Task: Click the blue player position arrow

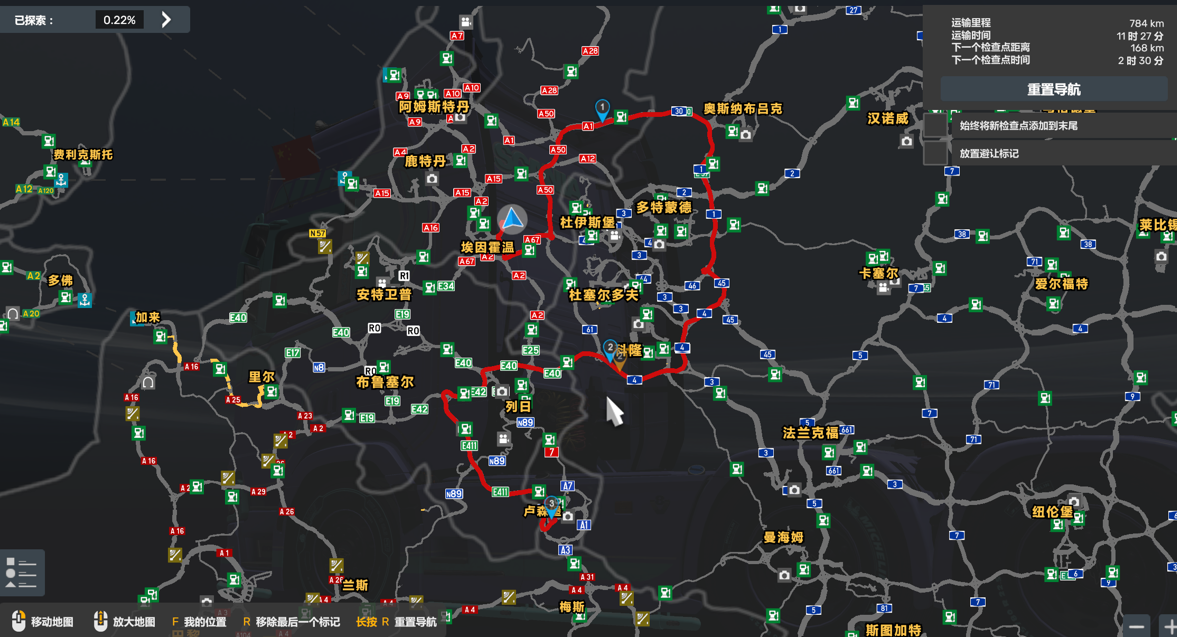Action: pyautogui.click(x=513, y=219)
